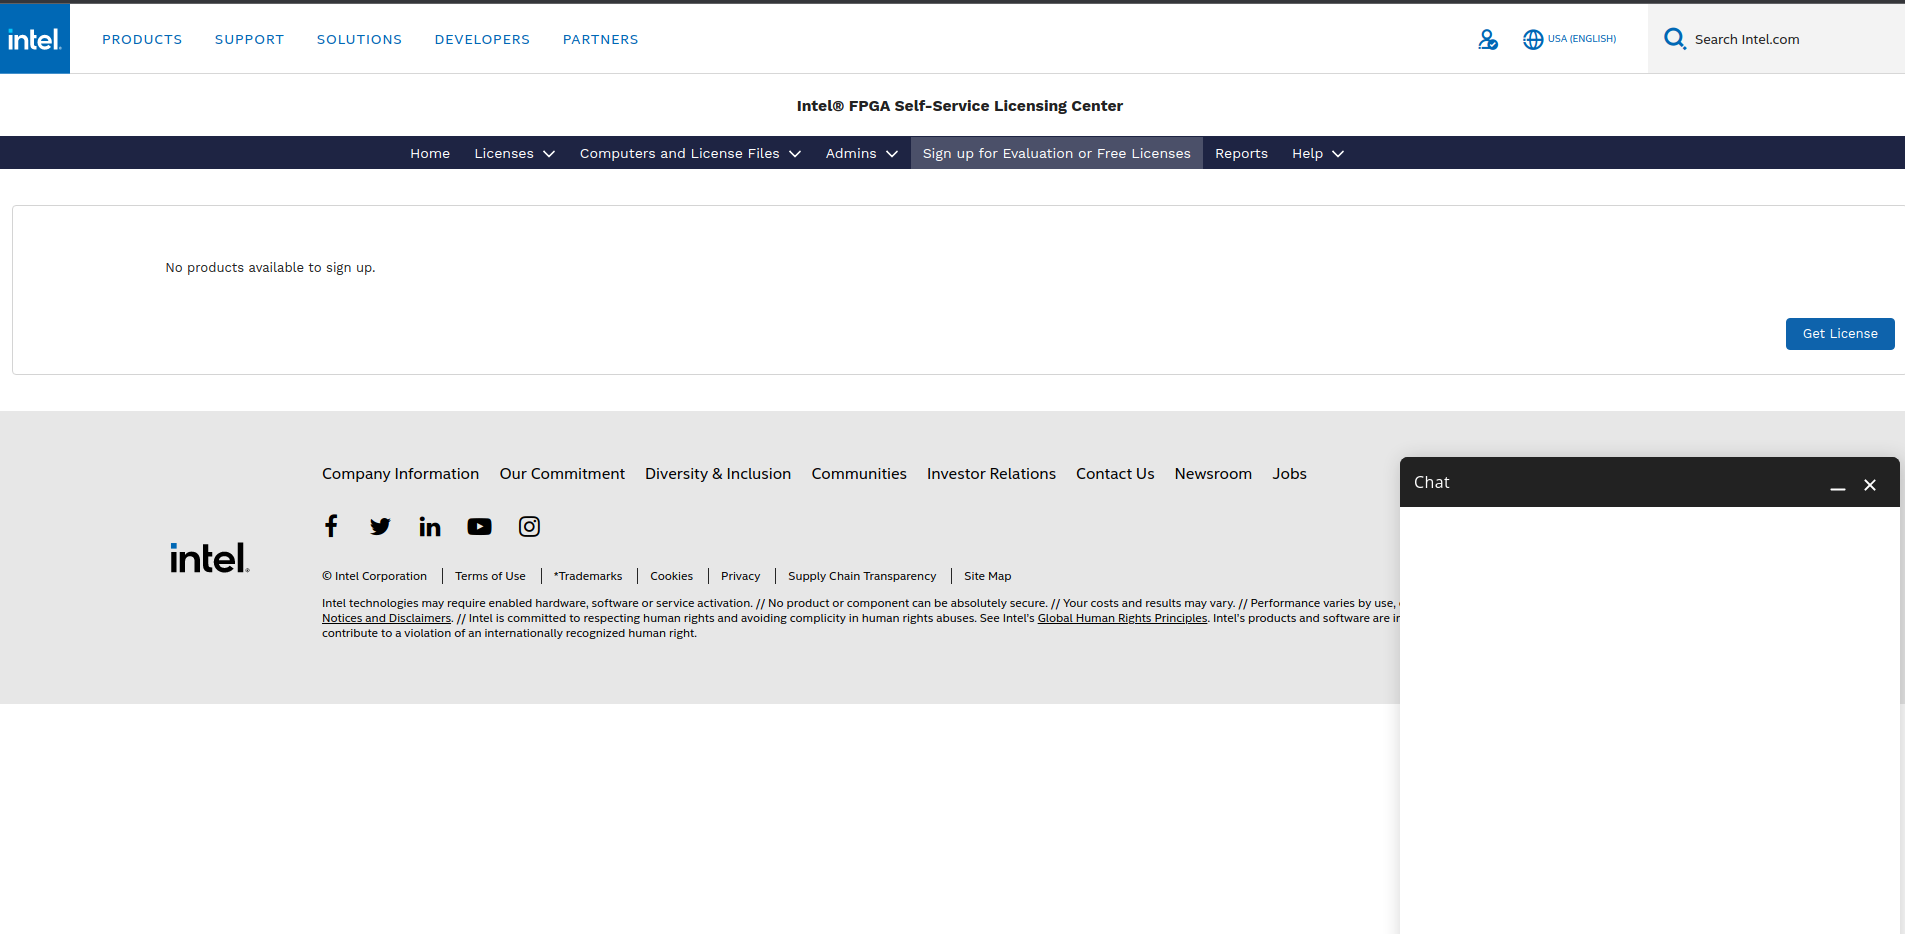Click the globe language selector icon
The image size is (1905, 934).
click(1533, 39)
